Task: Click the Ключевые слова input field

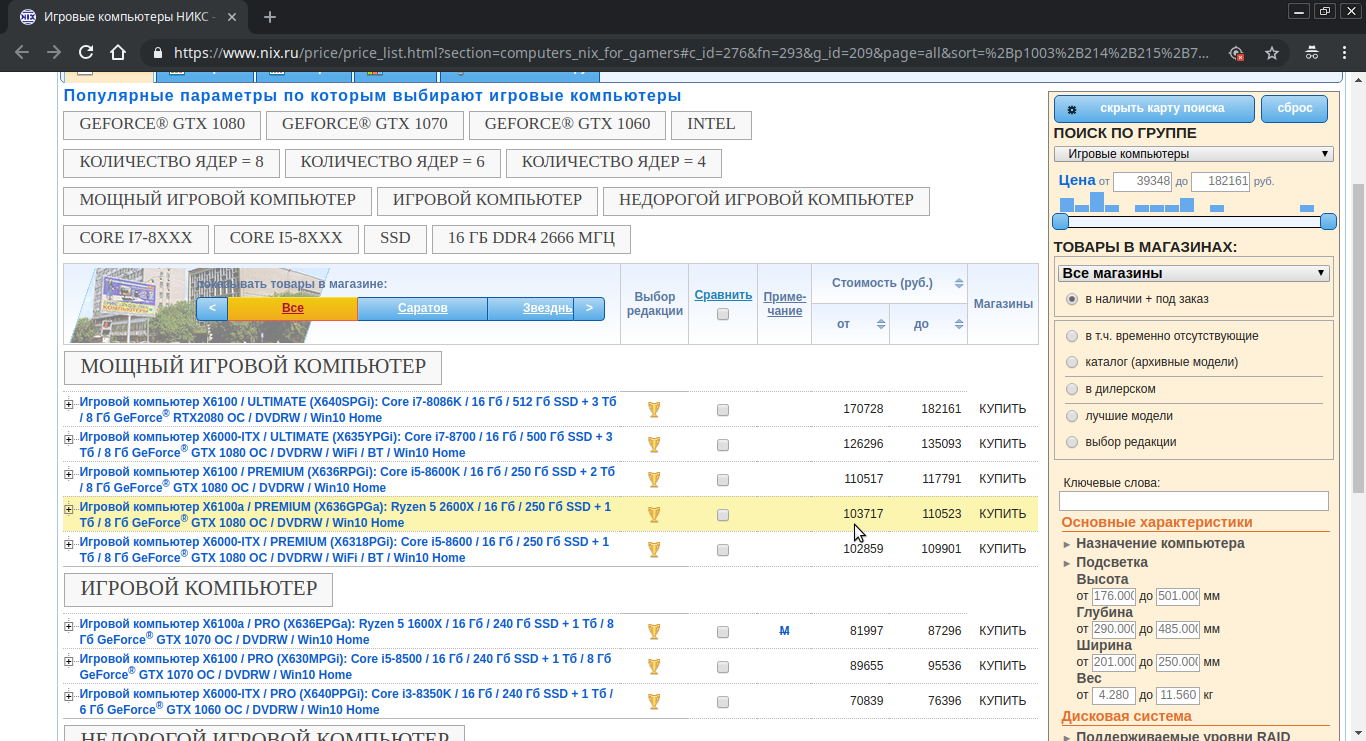Action: click(1194, 501)
